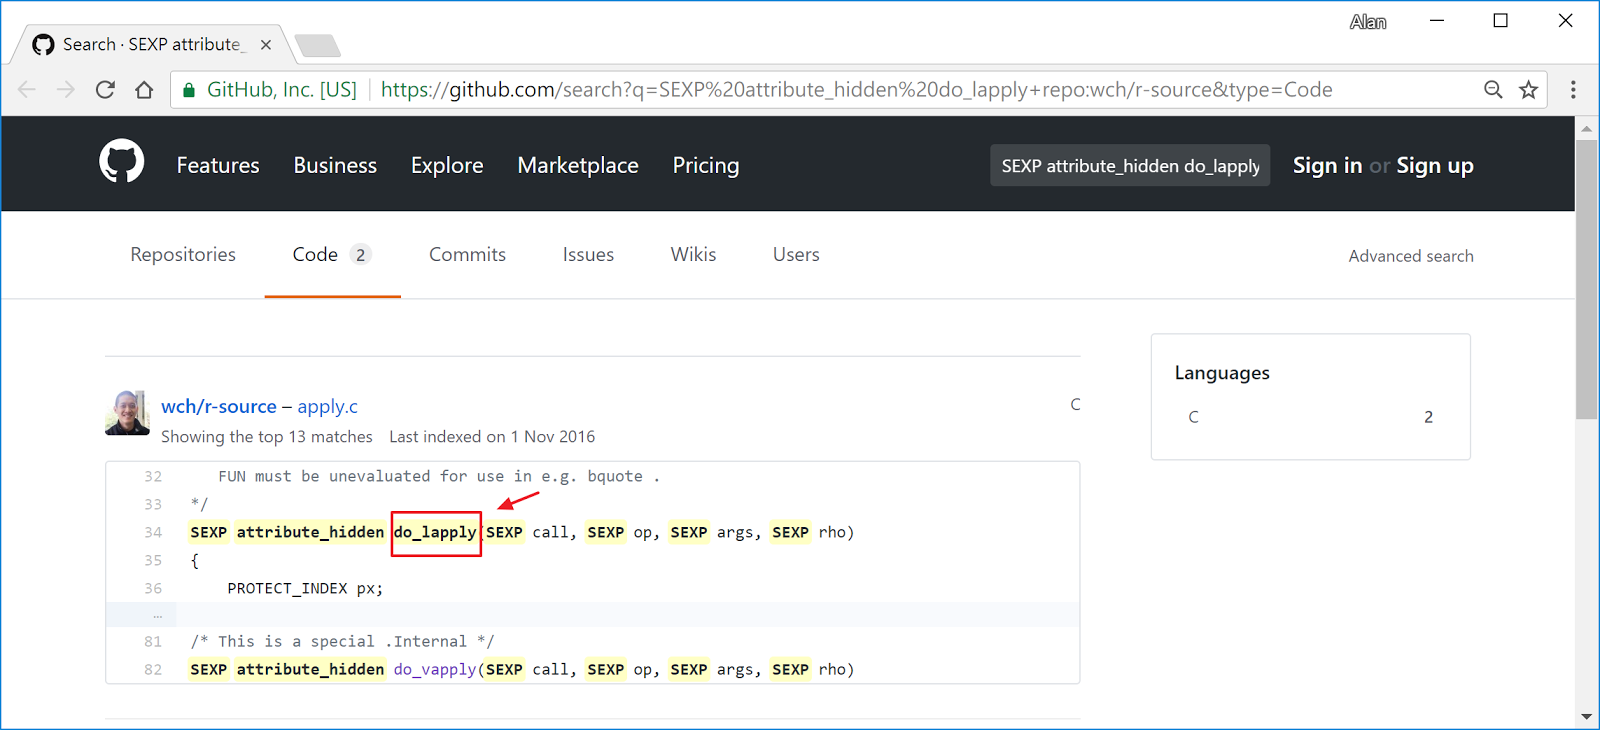The height and width of the screenshot is (730, 1600).
Task: Click do_lapply function name in line 34
Action: pyautogui.click(x=435, y=532)
